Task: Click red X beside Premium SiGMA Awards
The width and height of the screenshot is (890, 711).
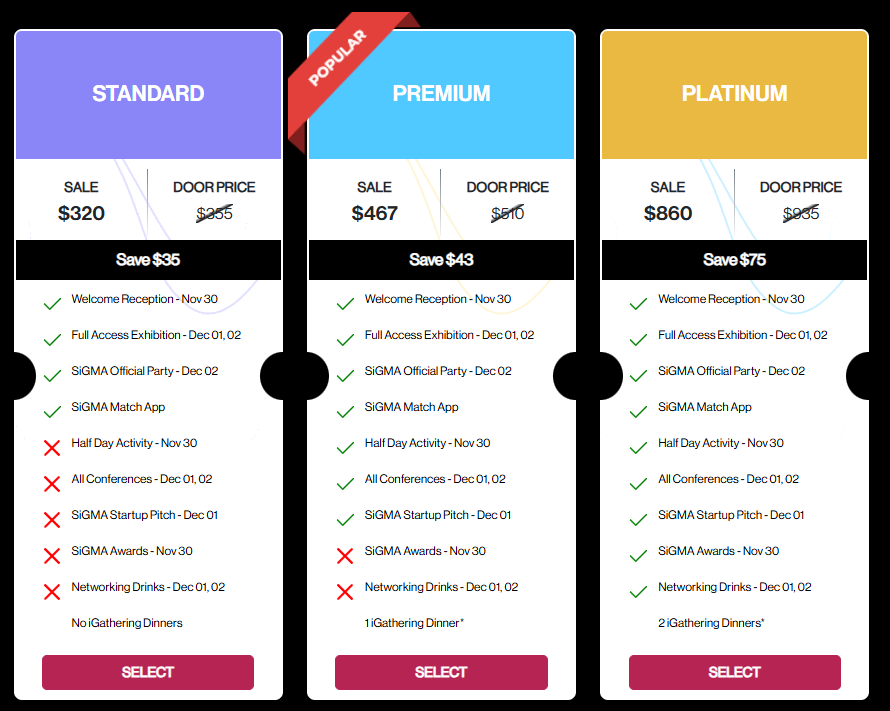Action: click(345, 555)
